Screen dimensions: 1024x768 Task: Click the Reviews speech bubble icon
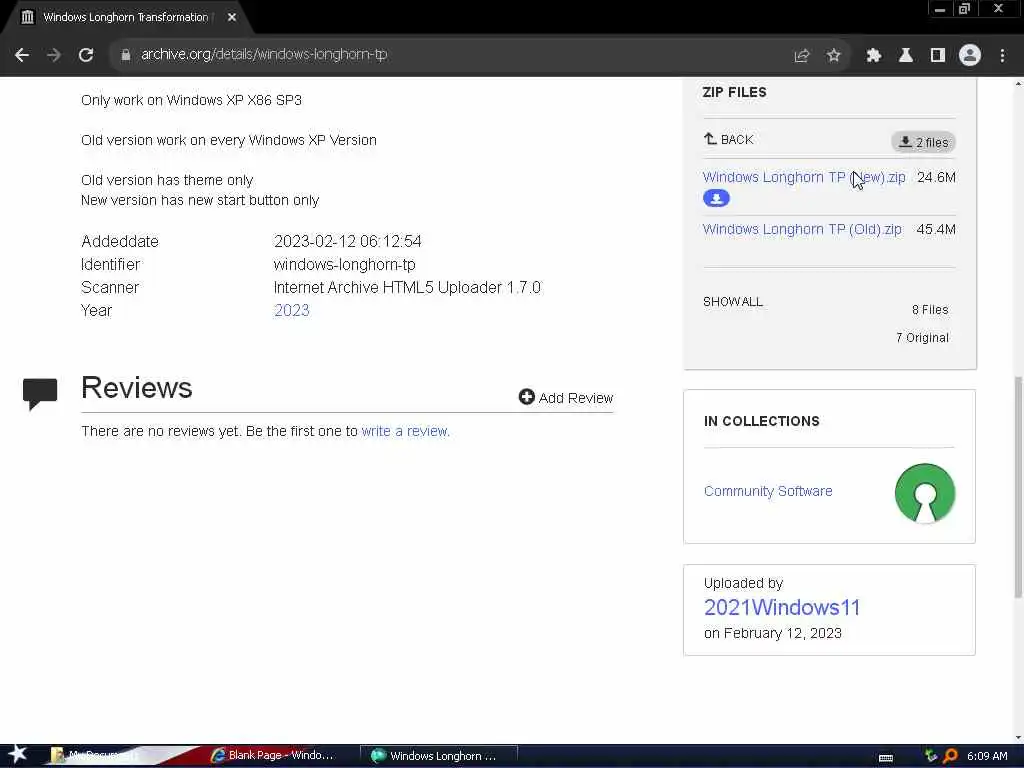[x=40, y=394]
